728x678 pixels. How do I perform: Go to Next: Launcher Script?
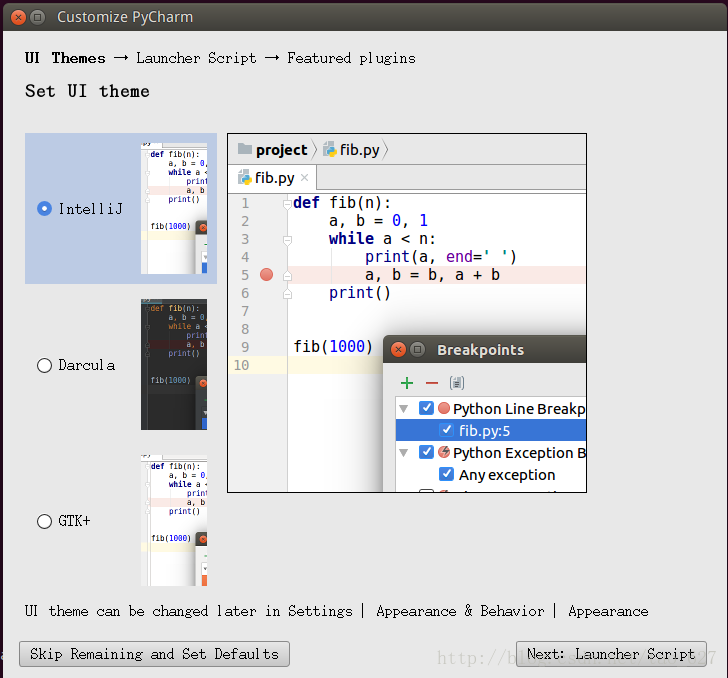[x=611, y=654]
